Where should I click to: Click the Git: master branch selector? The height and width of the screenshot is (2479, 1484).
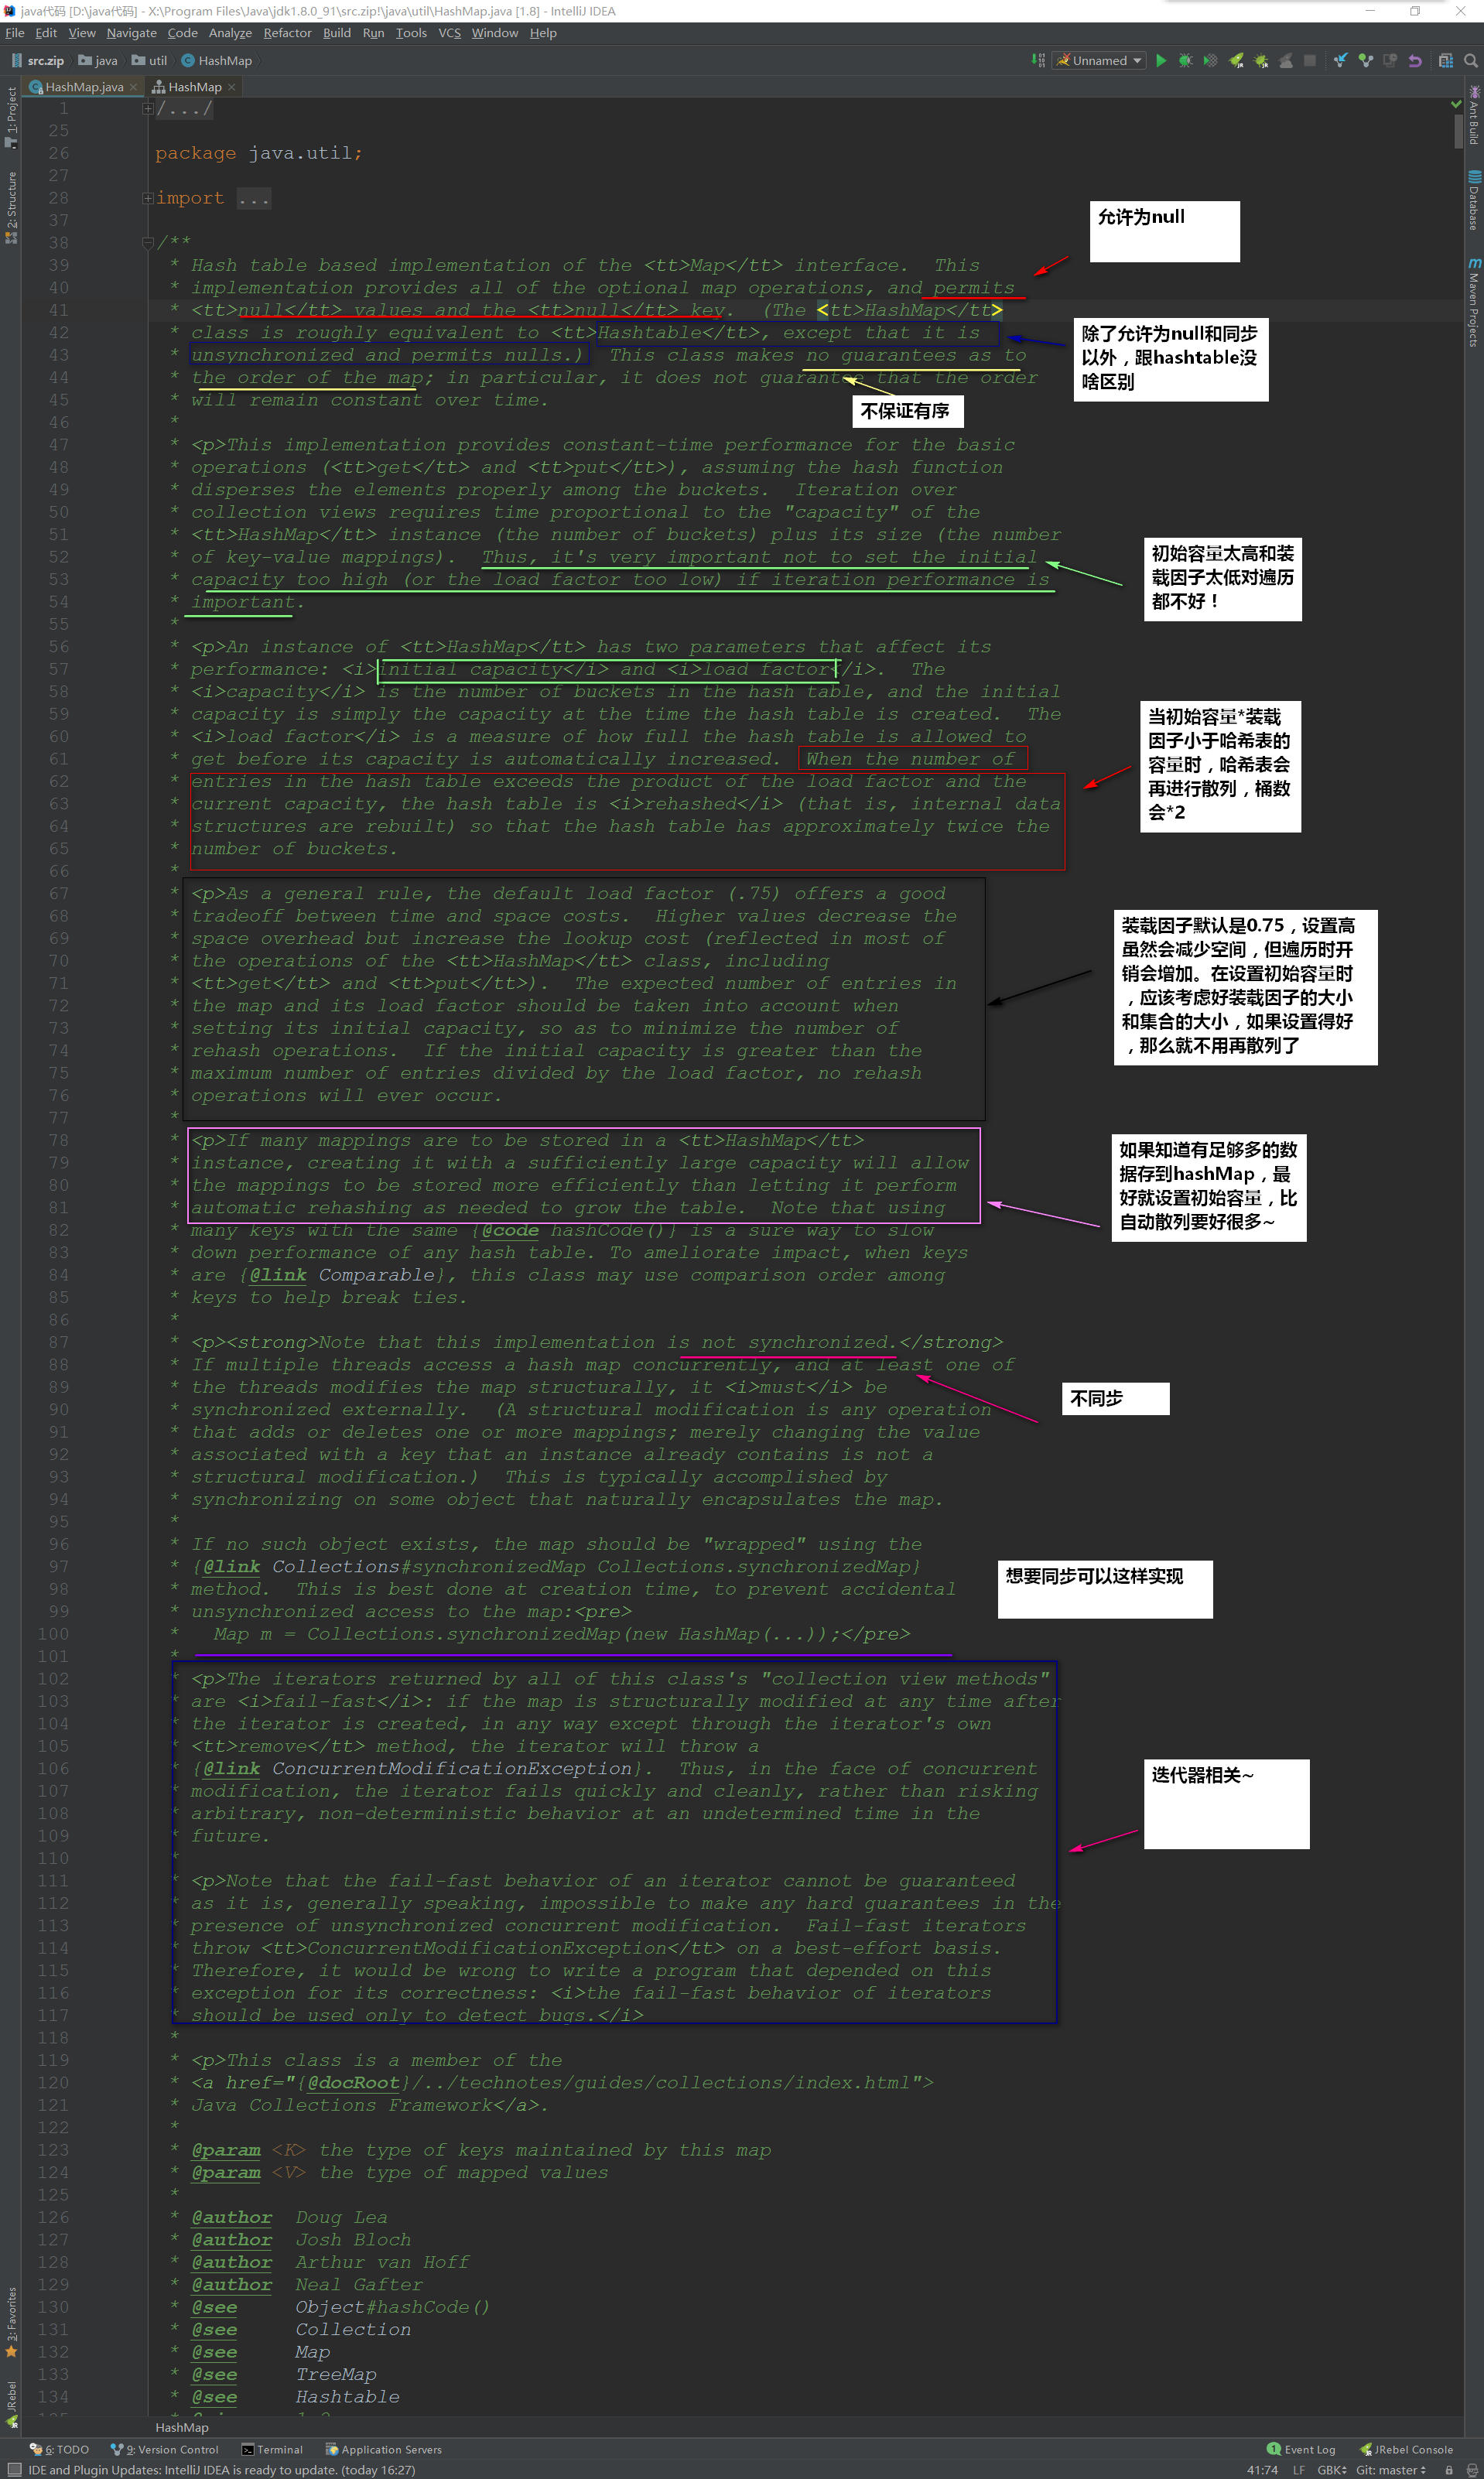click(1390, 2469)
